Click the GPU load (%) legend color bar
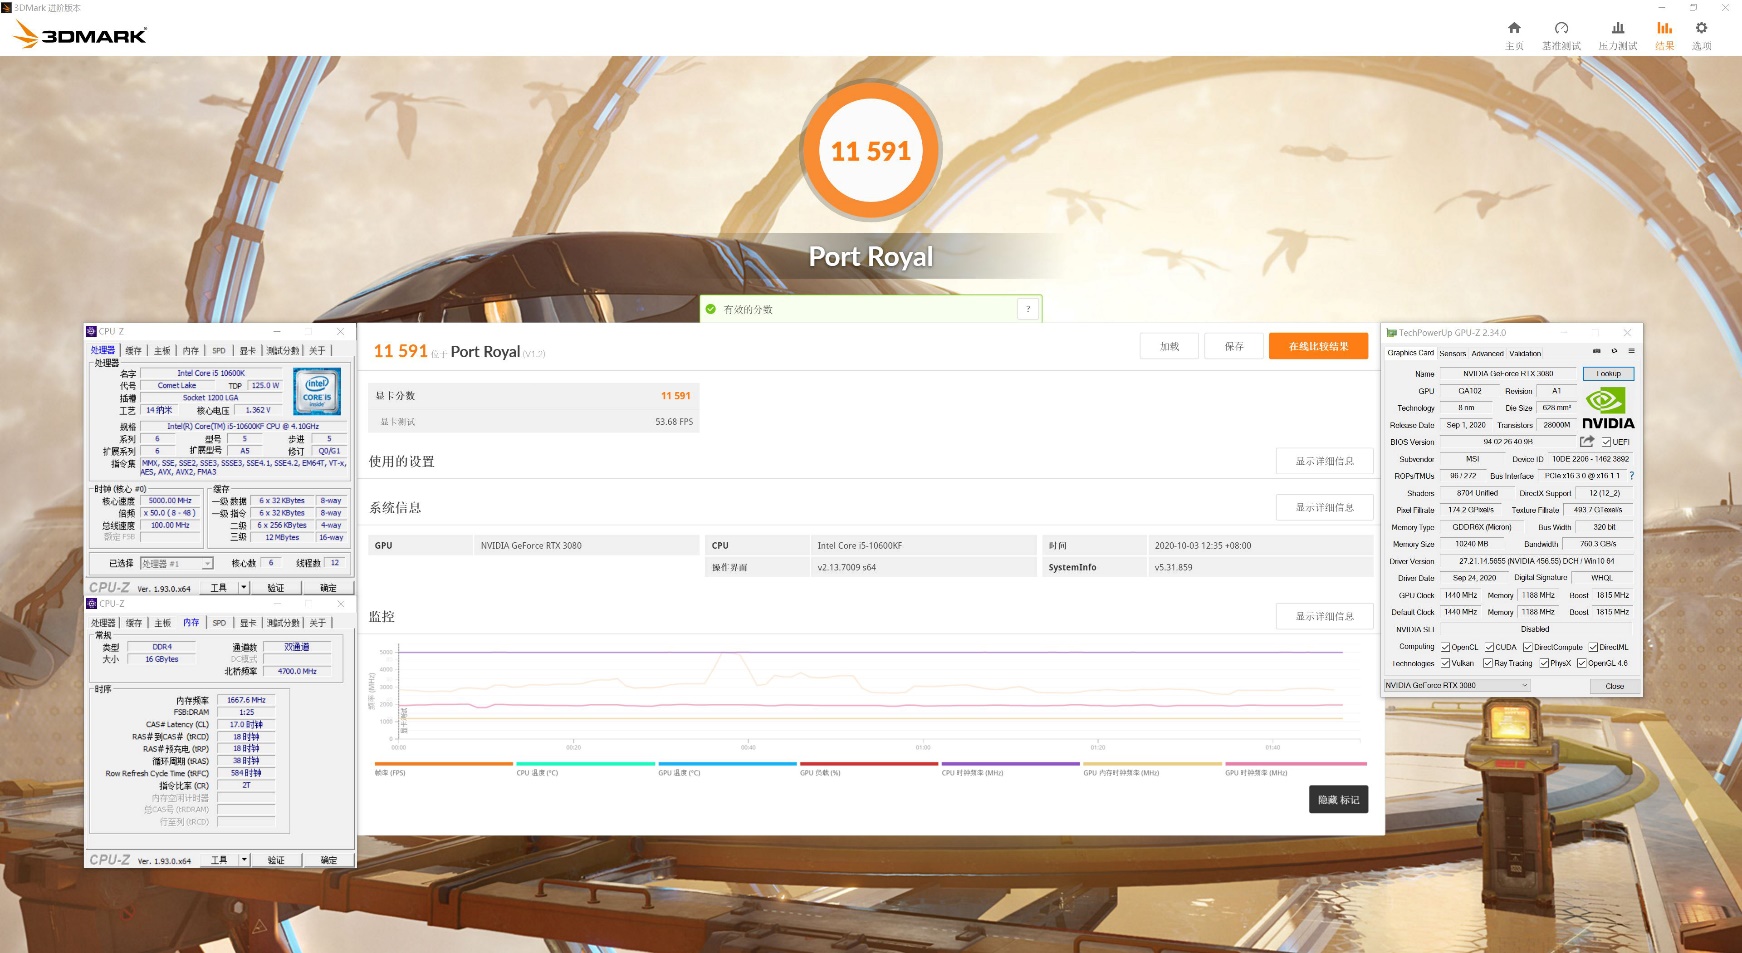The image size is (1742, 953). [869, 764]
